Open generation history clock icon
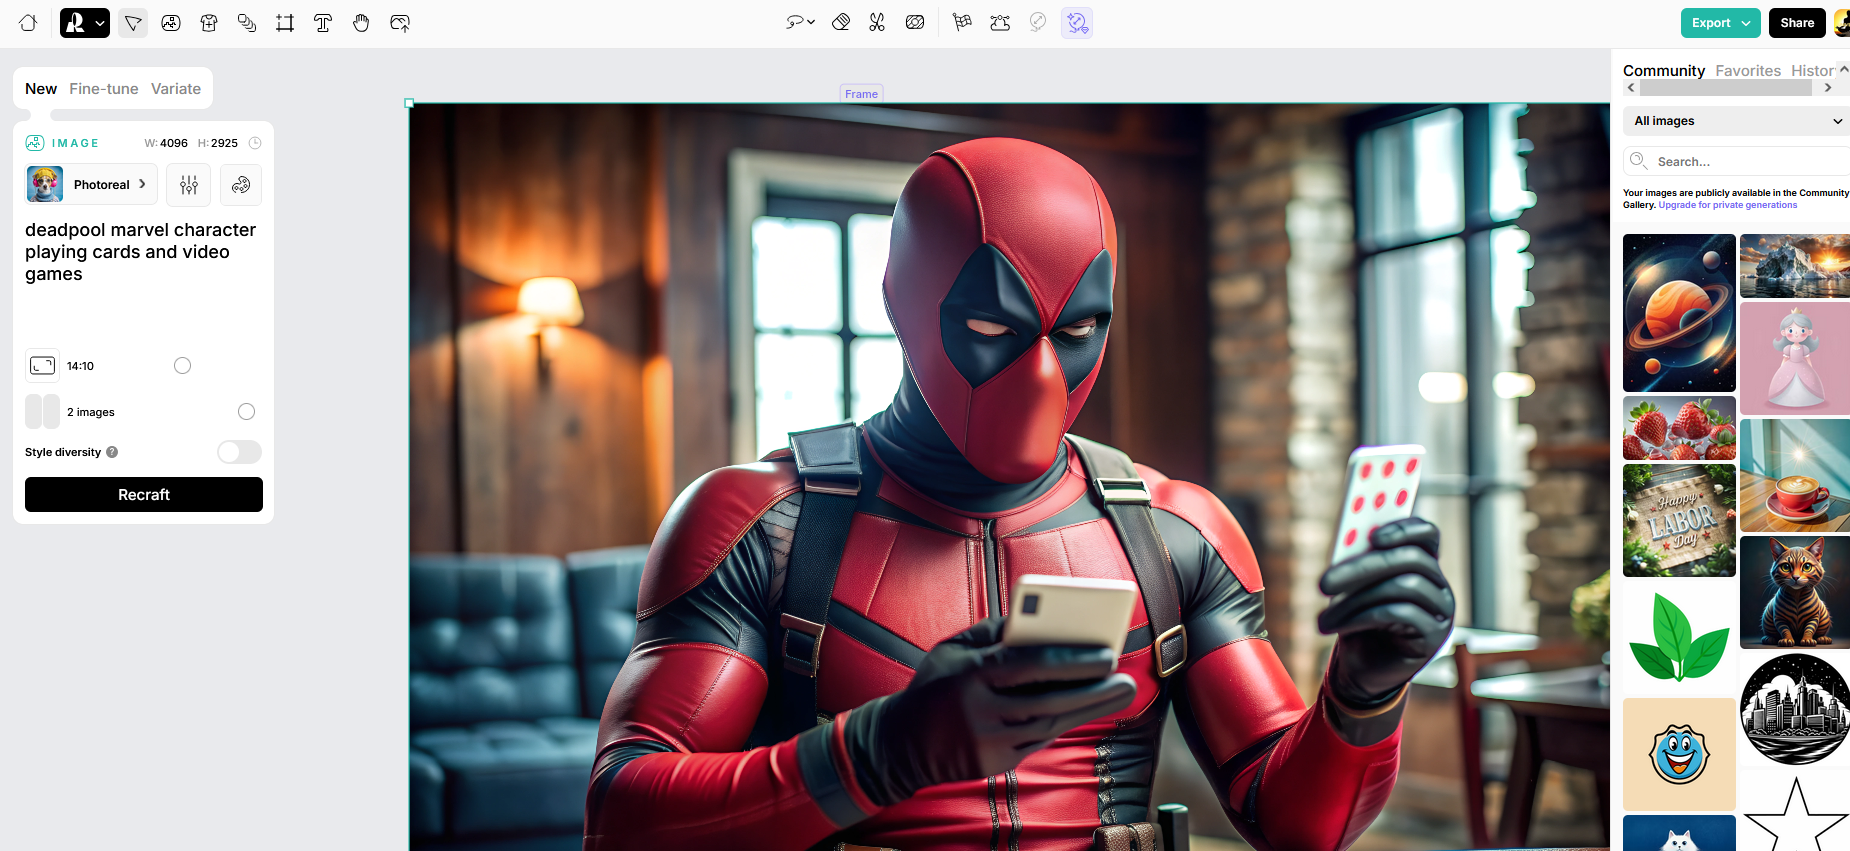The height and width of the screenshot is (851, 1850). pyautogui.click(x=255, y=143)
